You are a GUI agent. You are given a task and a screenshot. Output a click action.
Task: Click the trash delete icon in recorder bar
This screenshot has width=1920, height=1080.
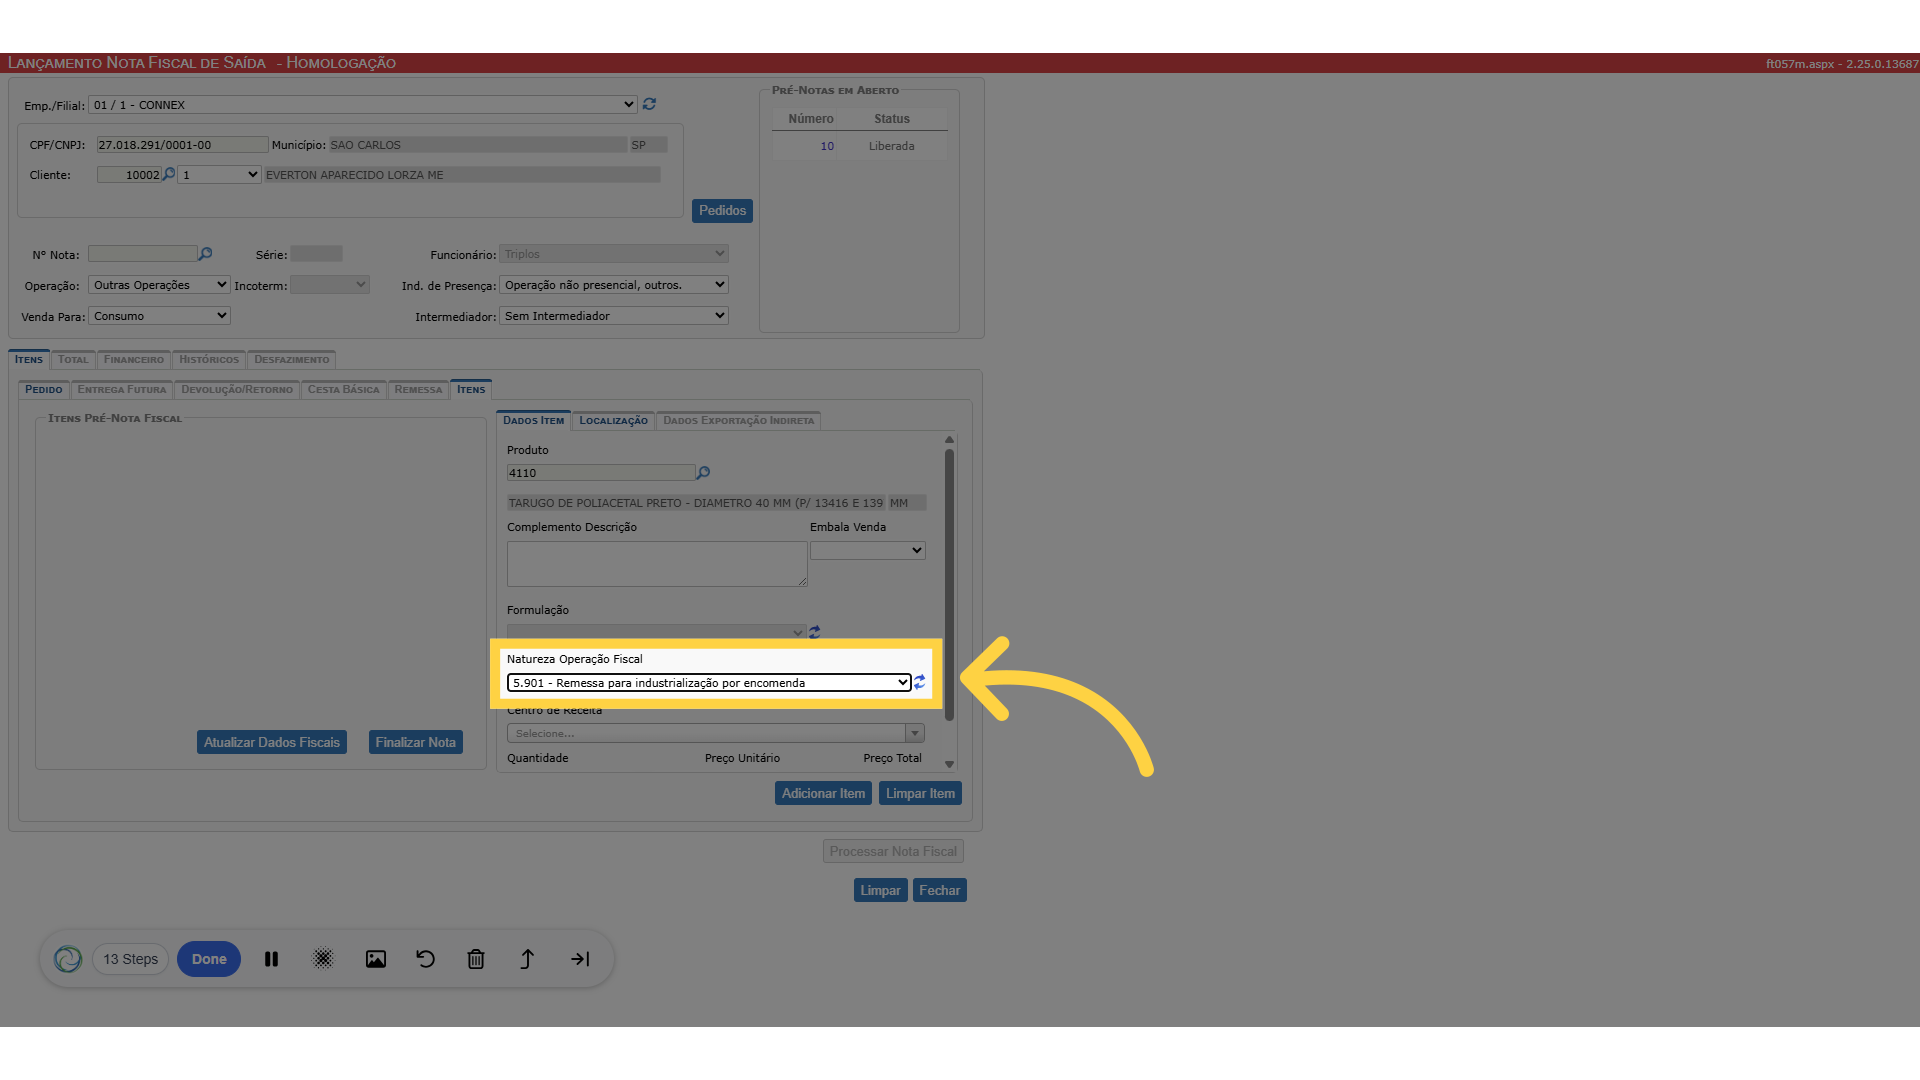click(x=476, y=959)
